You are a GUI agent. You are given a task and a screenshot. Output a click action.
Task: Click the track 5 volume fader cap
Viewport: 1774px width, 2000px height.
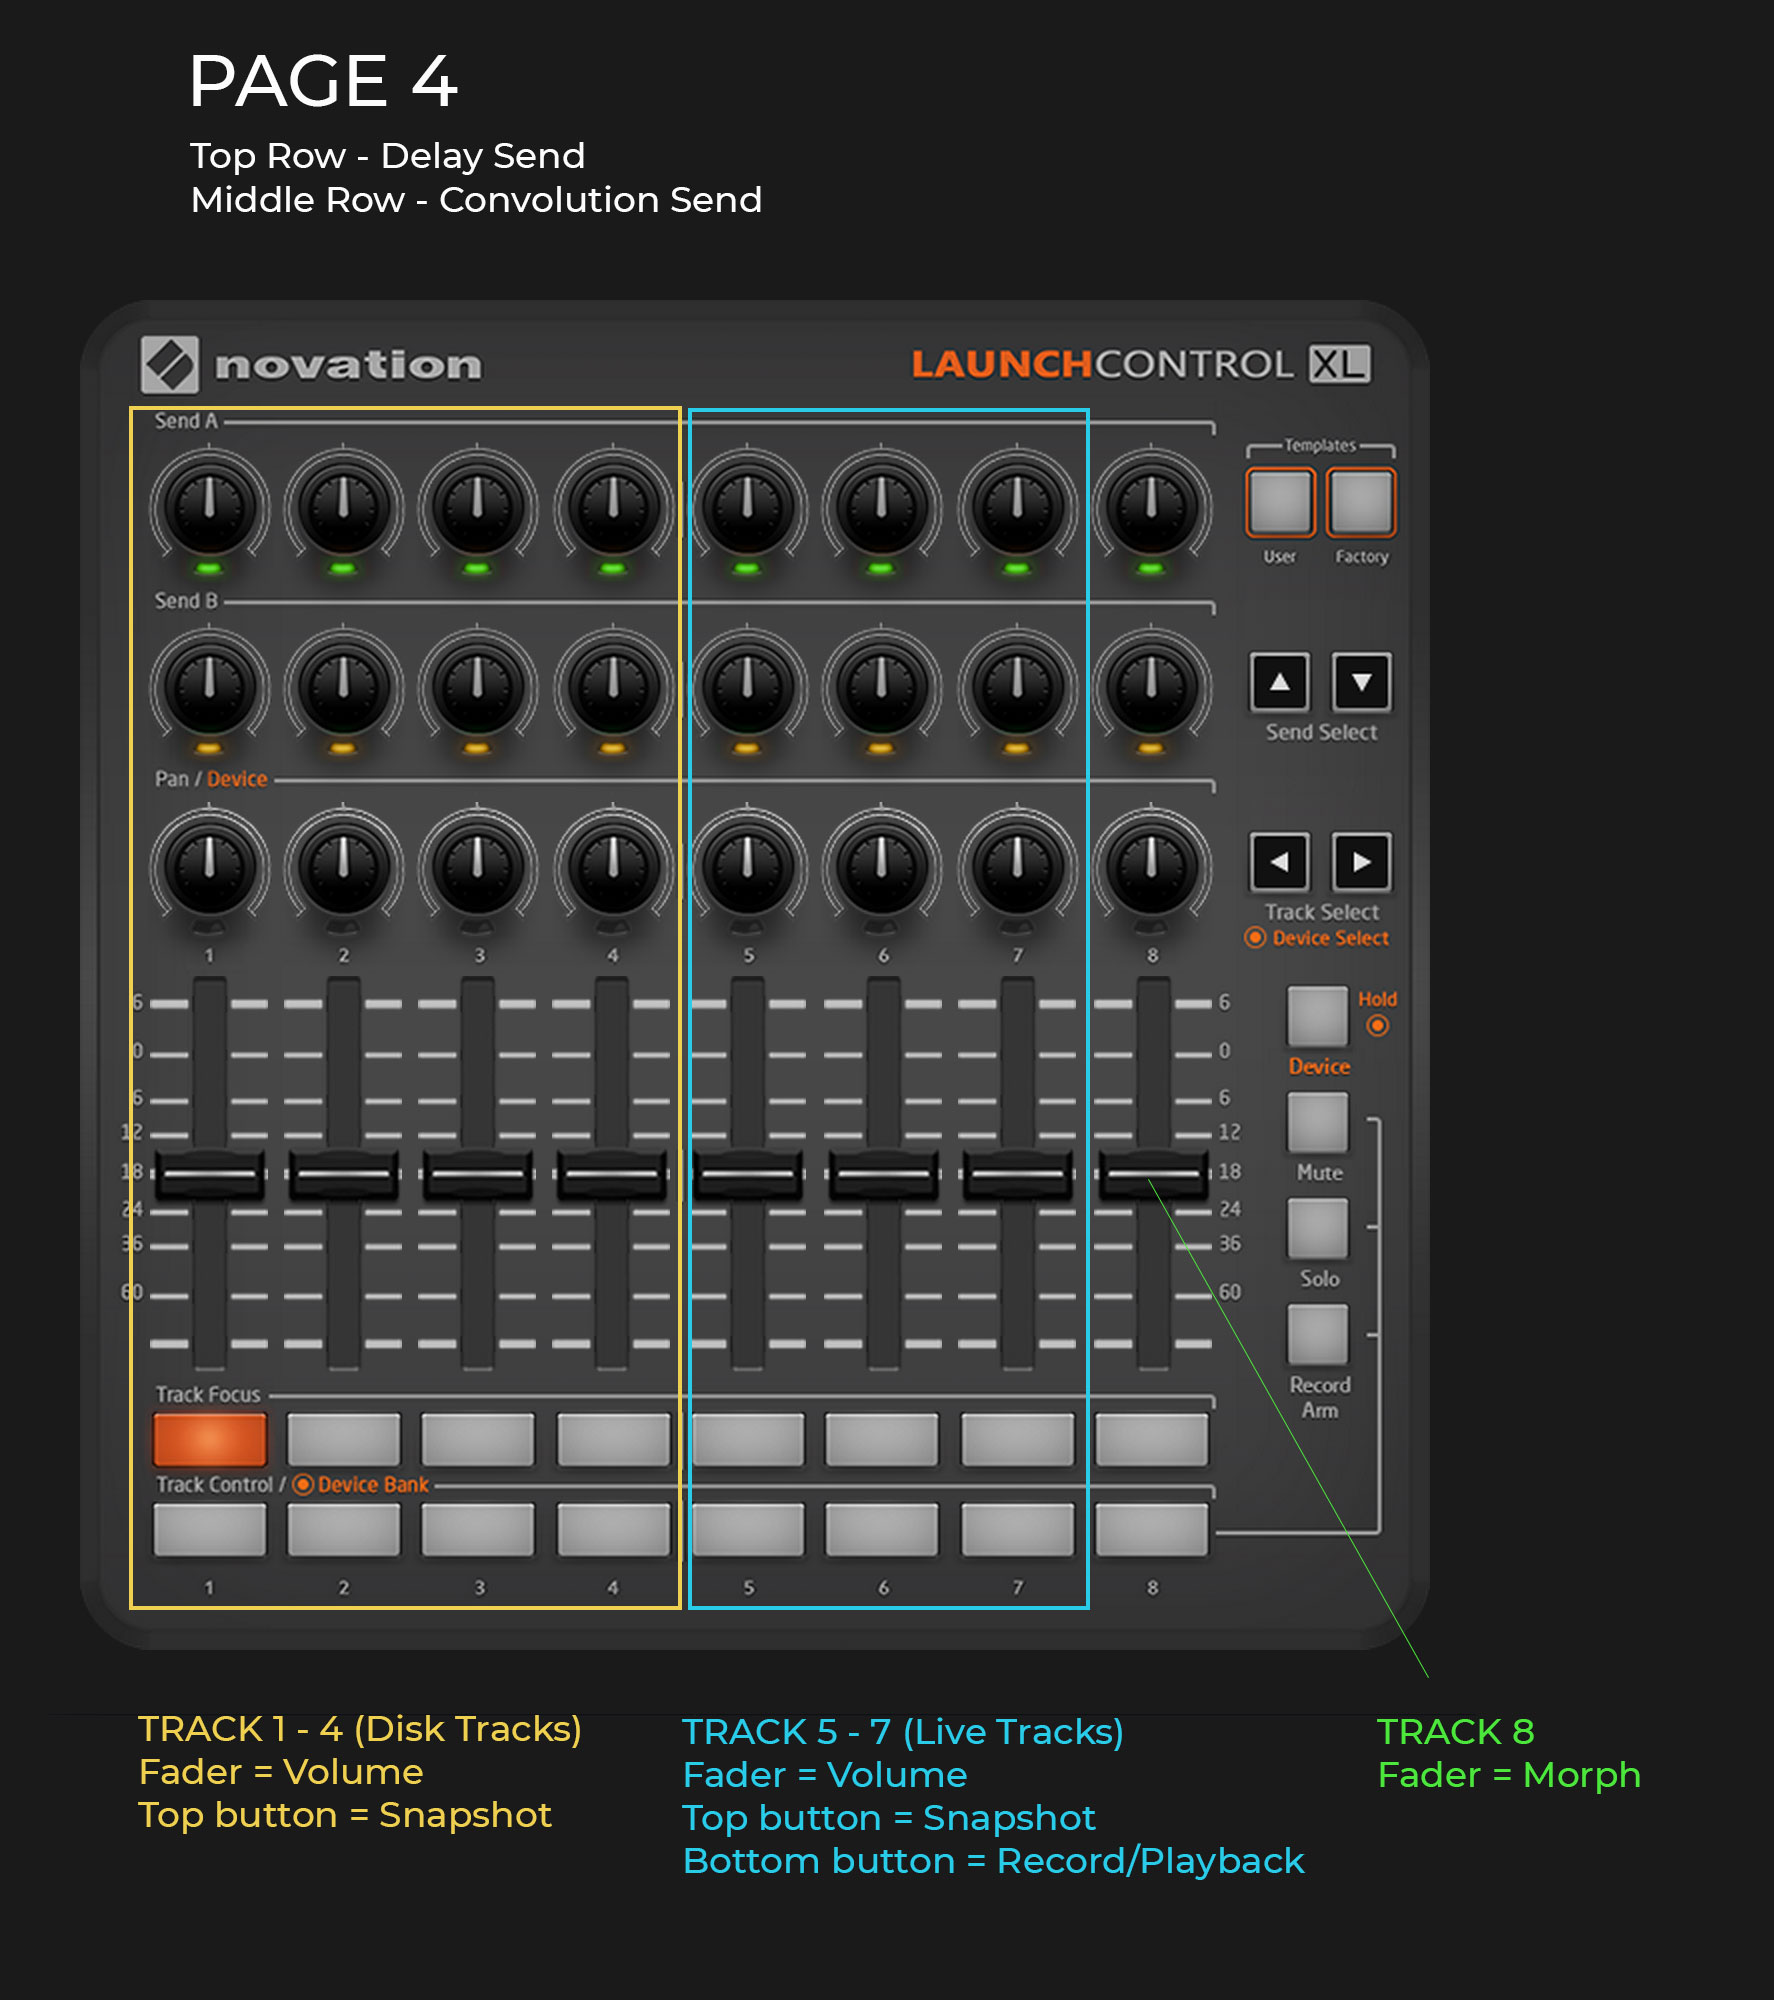(747, 1174)
